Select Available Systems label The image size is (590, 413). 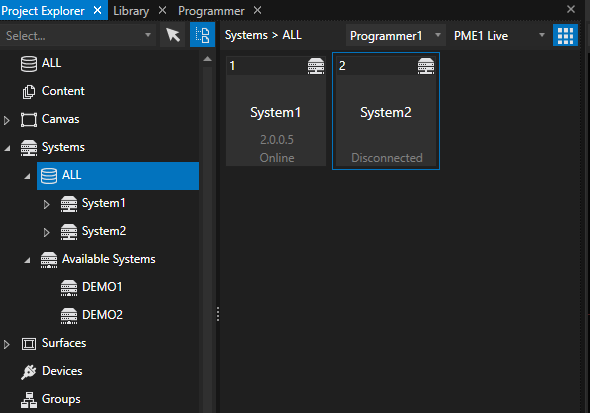point(108,259)
